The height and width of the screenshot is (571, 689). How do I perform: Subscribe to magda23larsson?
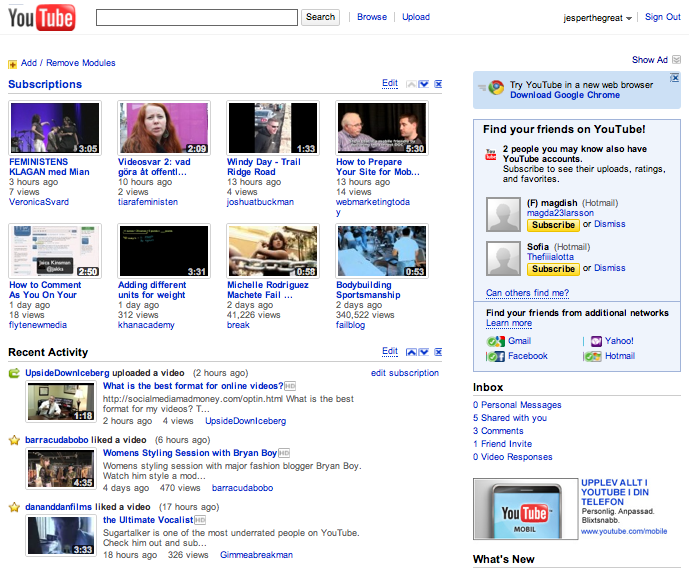pyautogui.click(x=553, y=225)
